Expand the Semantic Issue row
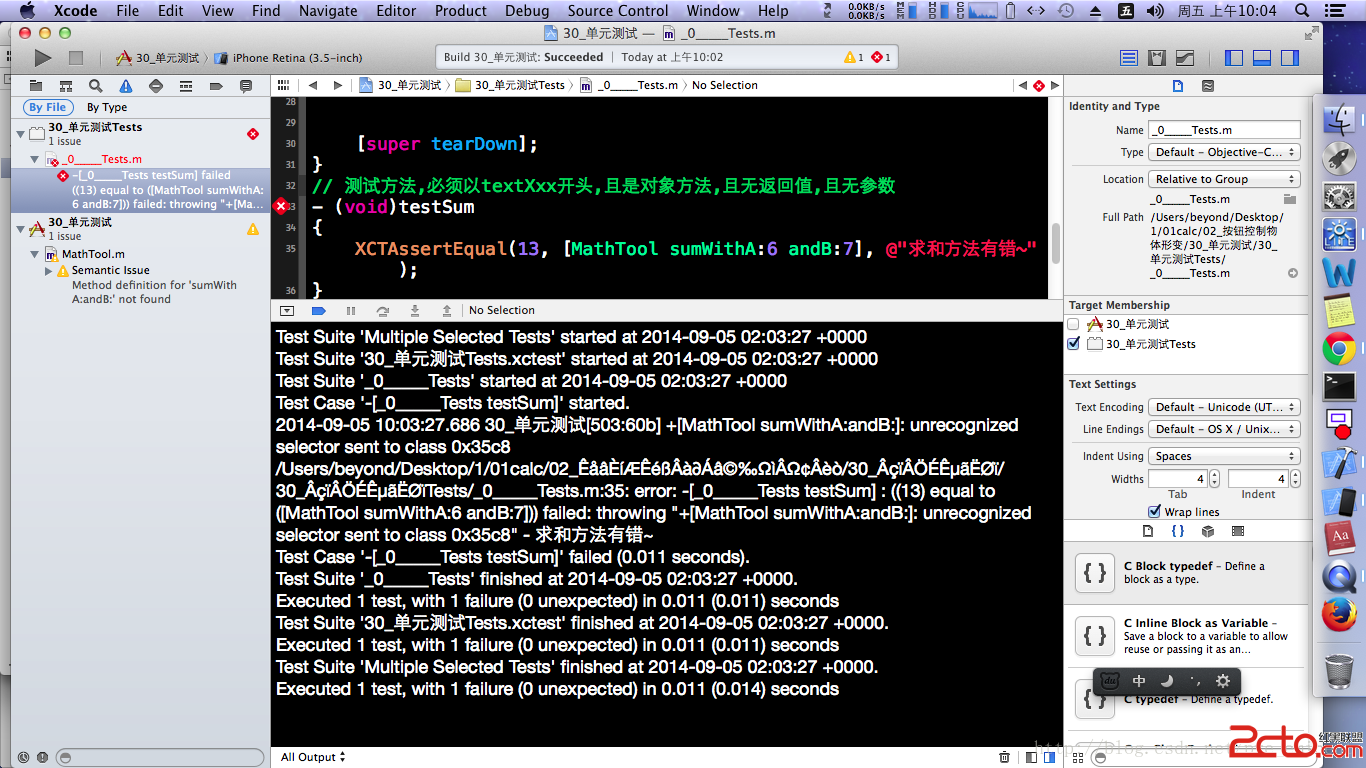The height and width of the screenshot is (768, 1366). 48,270
